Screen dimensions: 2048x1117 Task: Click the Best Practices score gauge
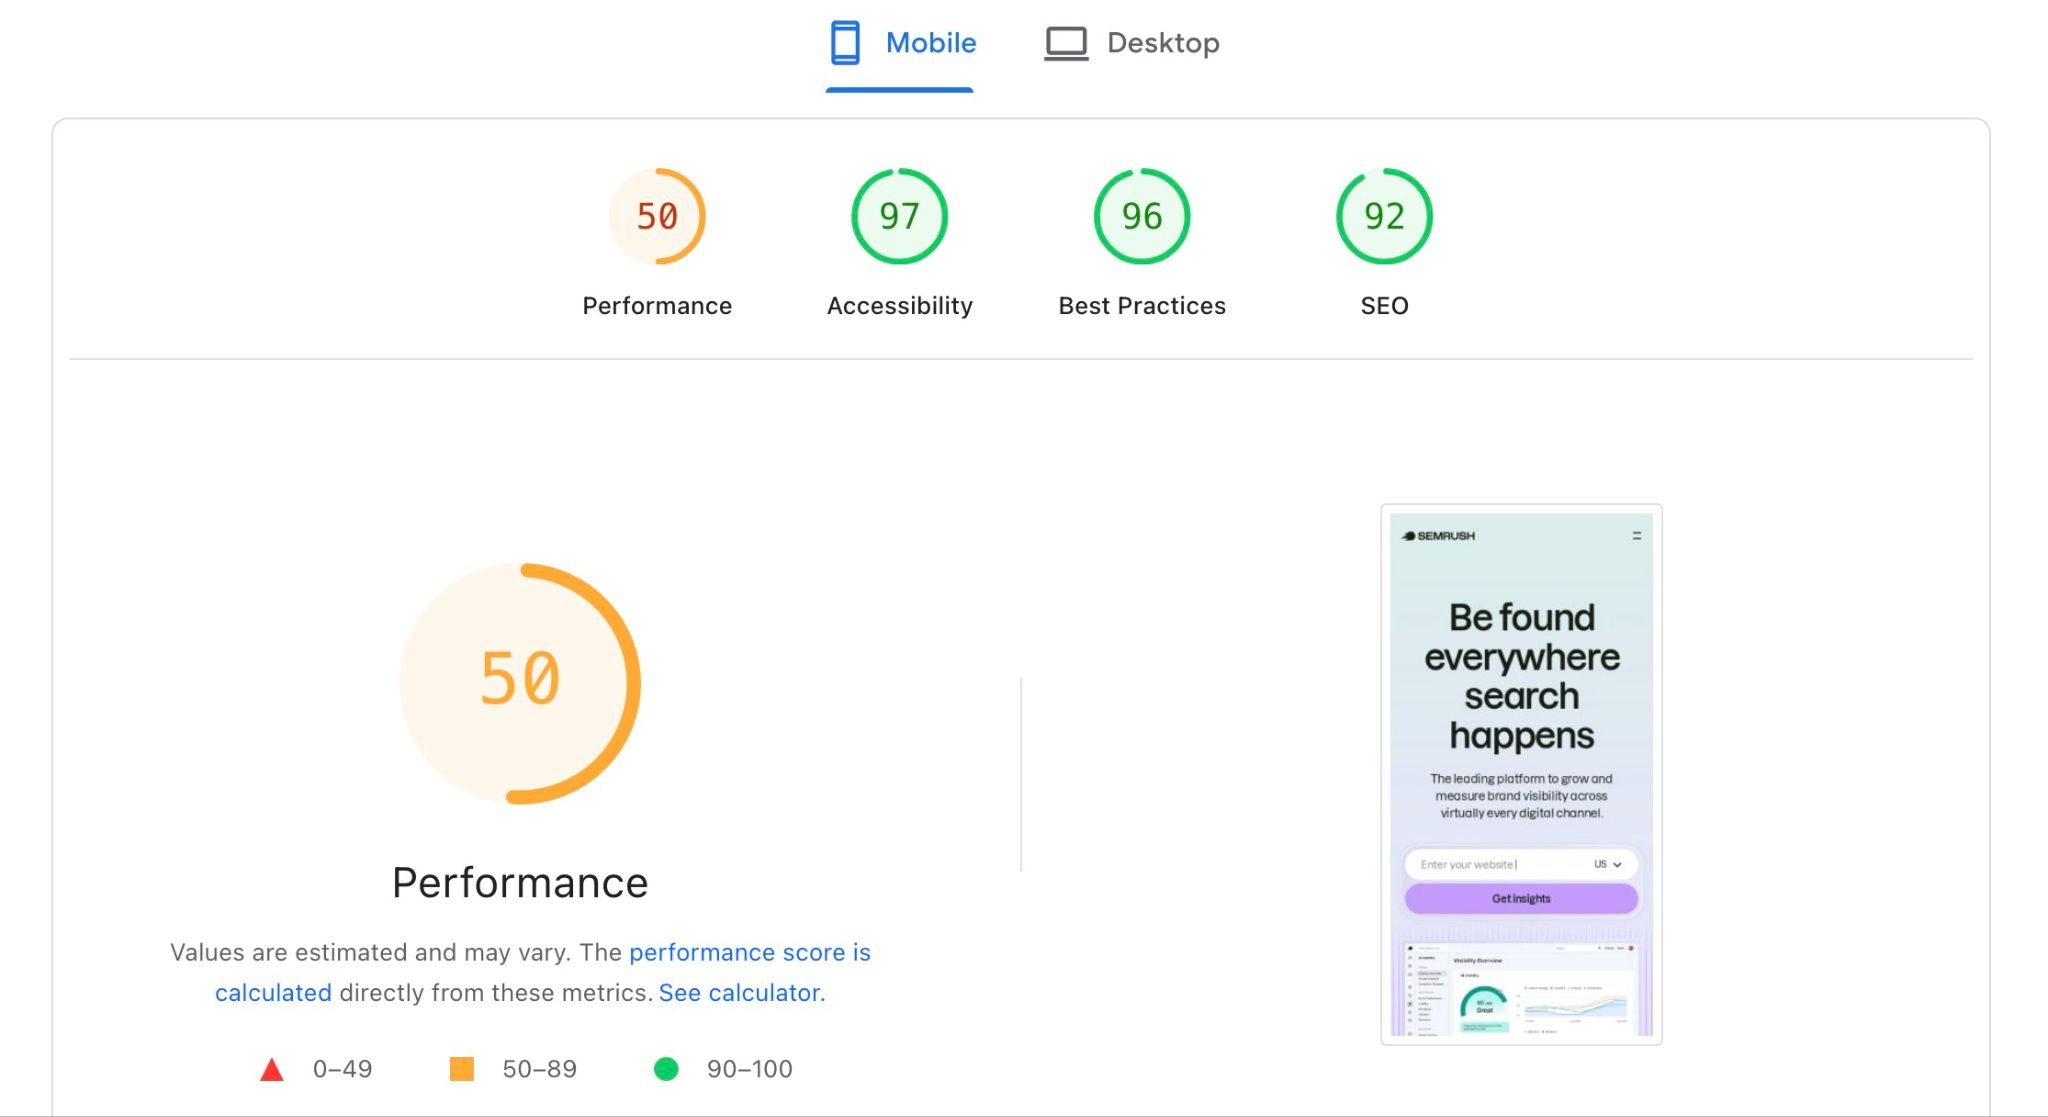pos(1140,216)
